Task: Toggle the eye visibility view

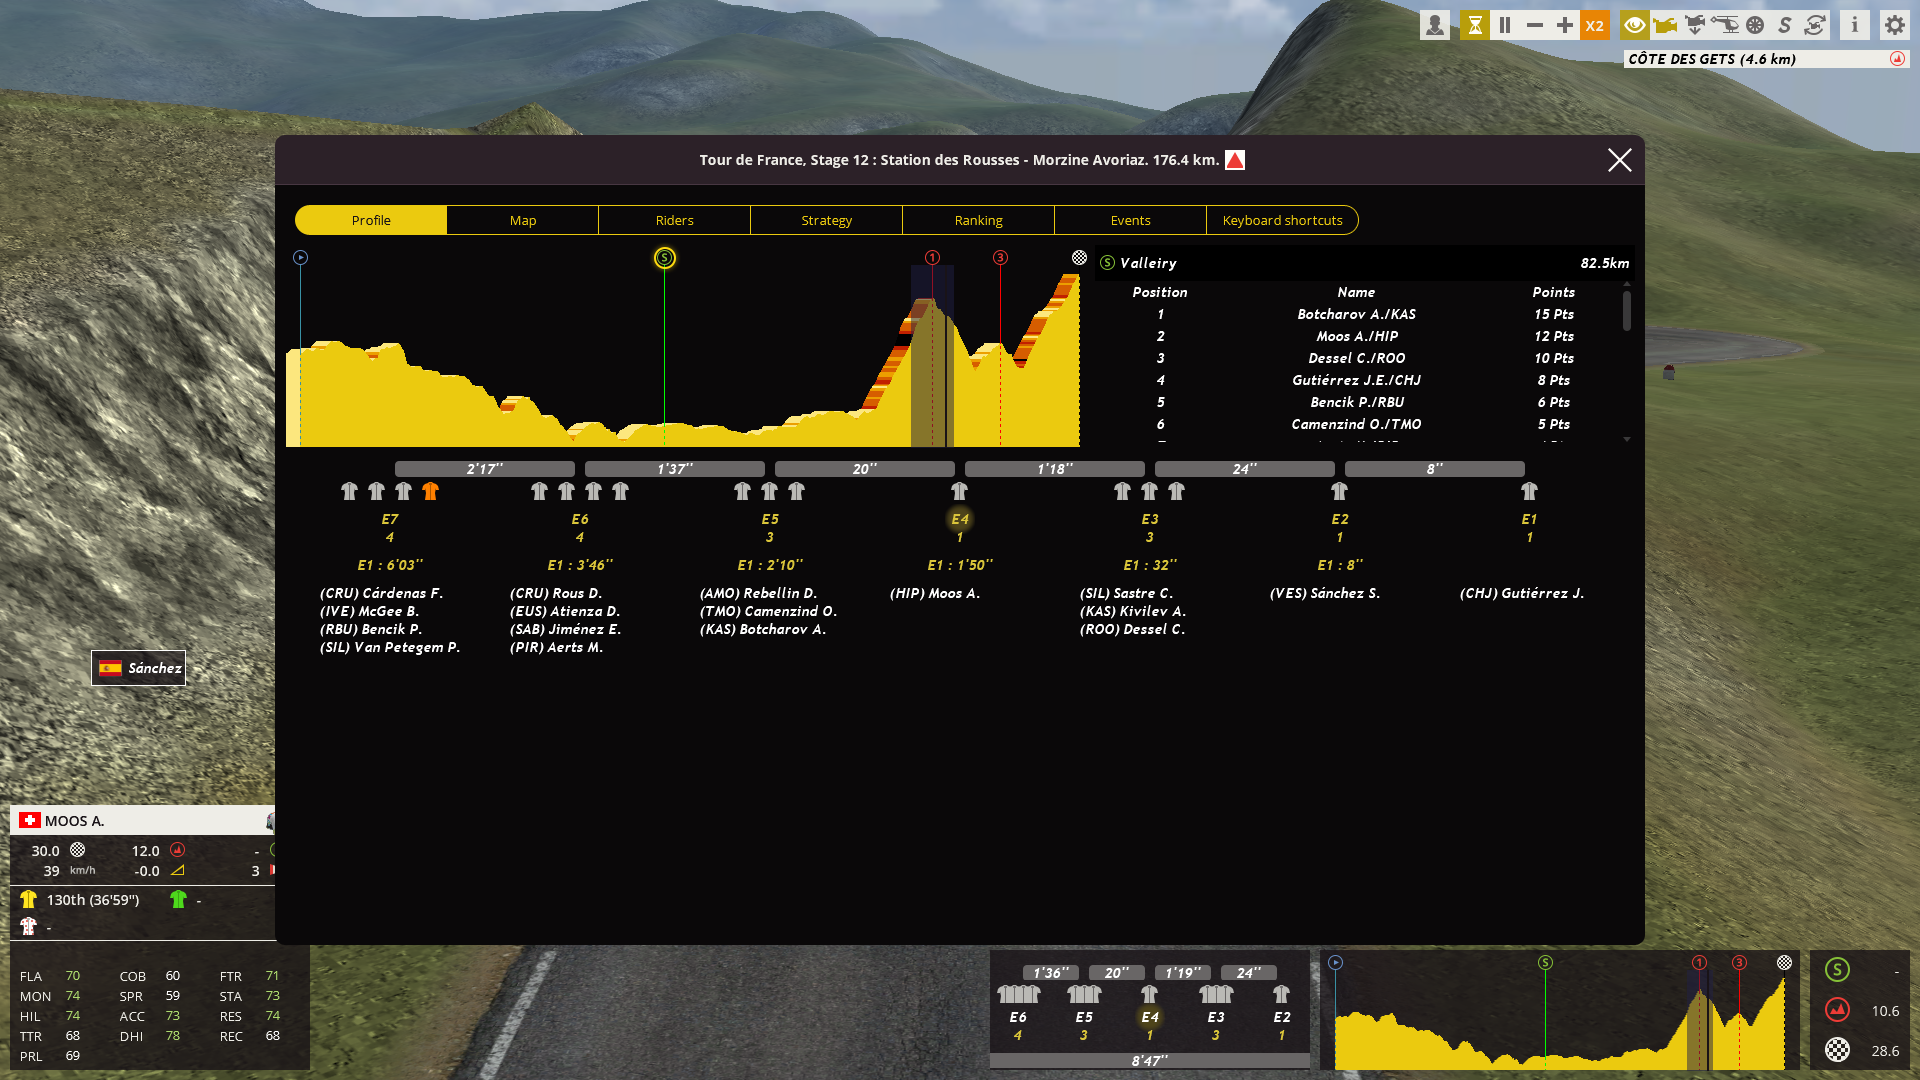Action: click(x=1635, y=25)
